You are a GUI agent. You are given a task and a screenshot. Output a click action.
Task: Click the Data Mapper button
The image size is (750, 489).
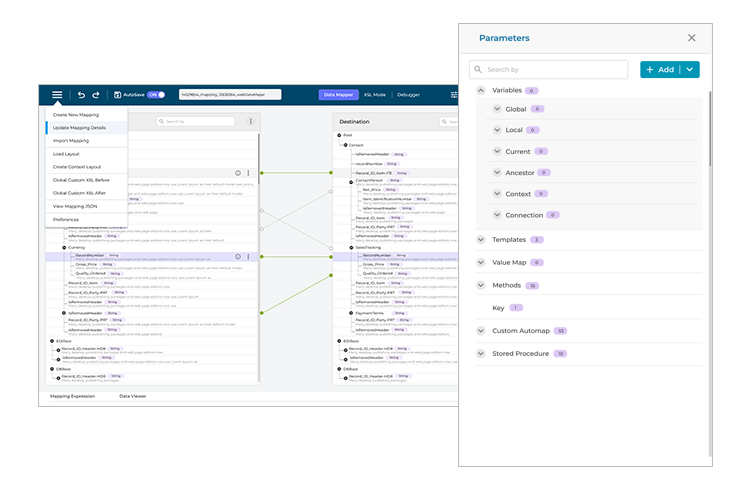click(x=337, y=95)
